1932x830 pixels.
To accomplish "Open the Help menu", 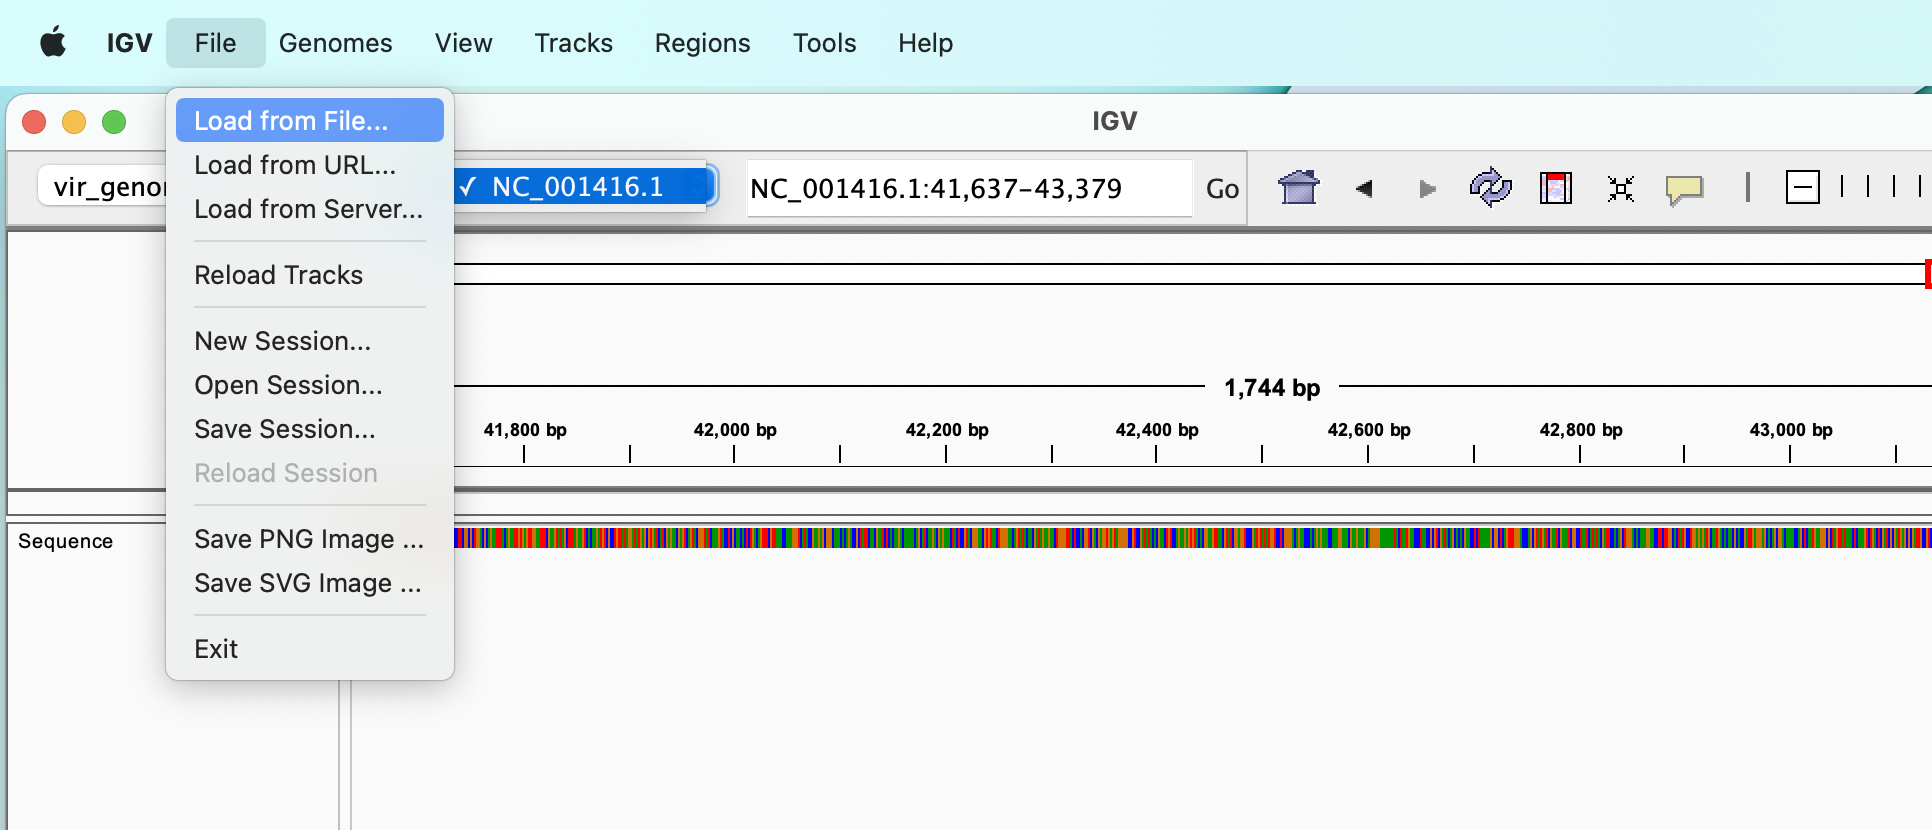I will click(926, 43).
